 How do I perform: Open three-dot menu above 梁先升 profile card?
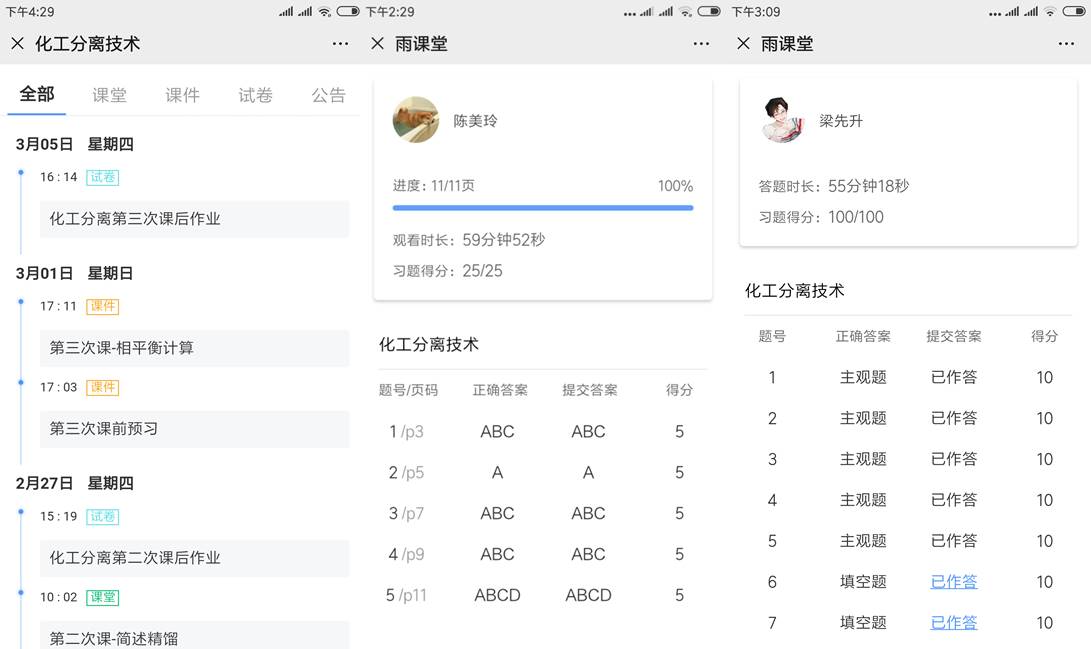[x=1066, y=44]
